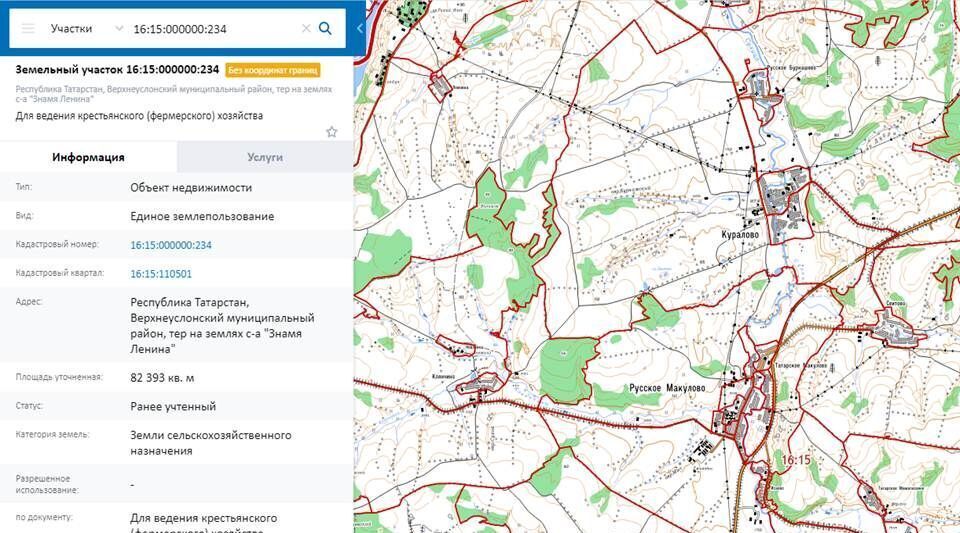
Task: Click the status value Ранее учтенный
Action: click(x=173, y=406)
